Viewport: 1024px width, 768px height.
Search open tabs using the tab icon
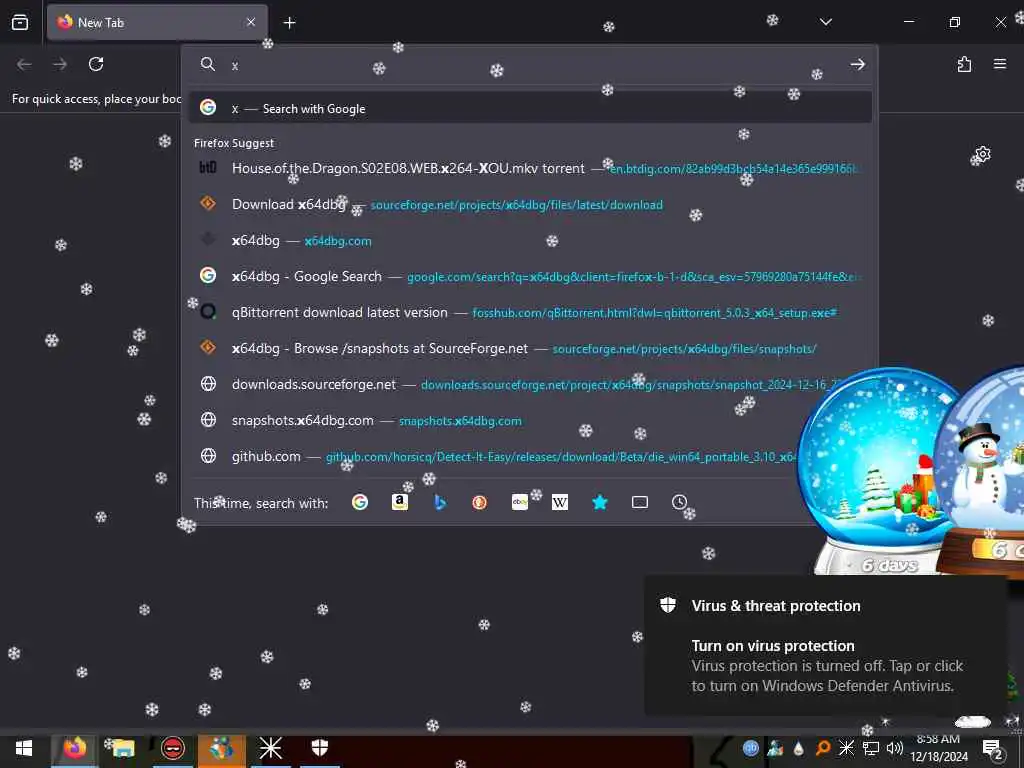point(640,502)
